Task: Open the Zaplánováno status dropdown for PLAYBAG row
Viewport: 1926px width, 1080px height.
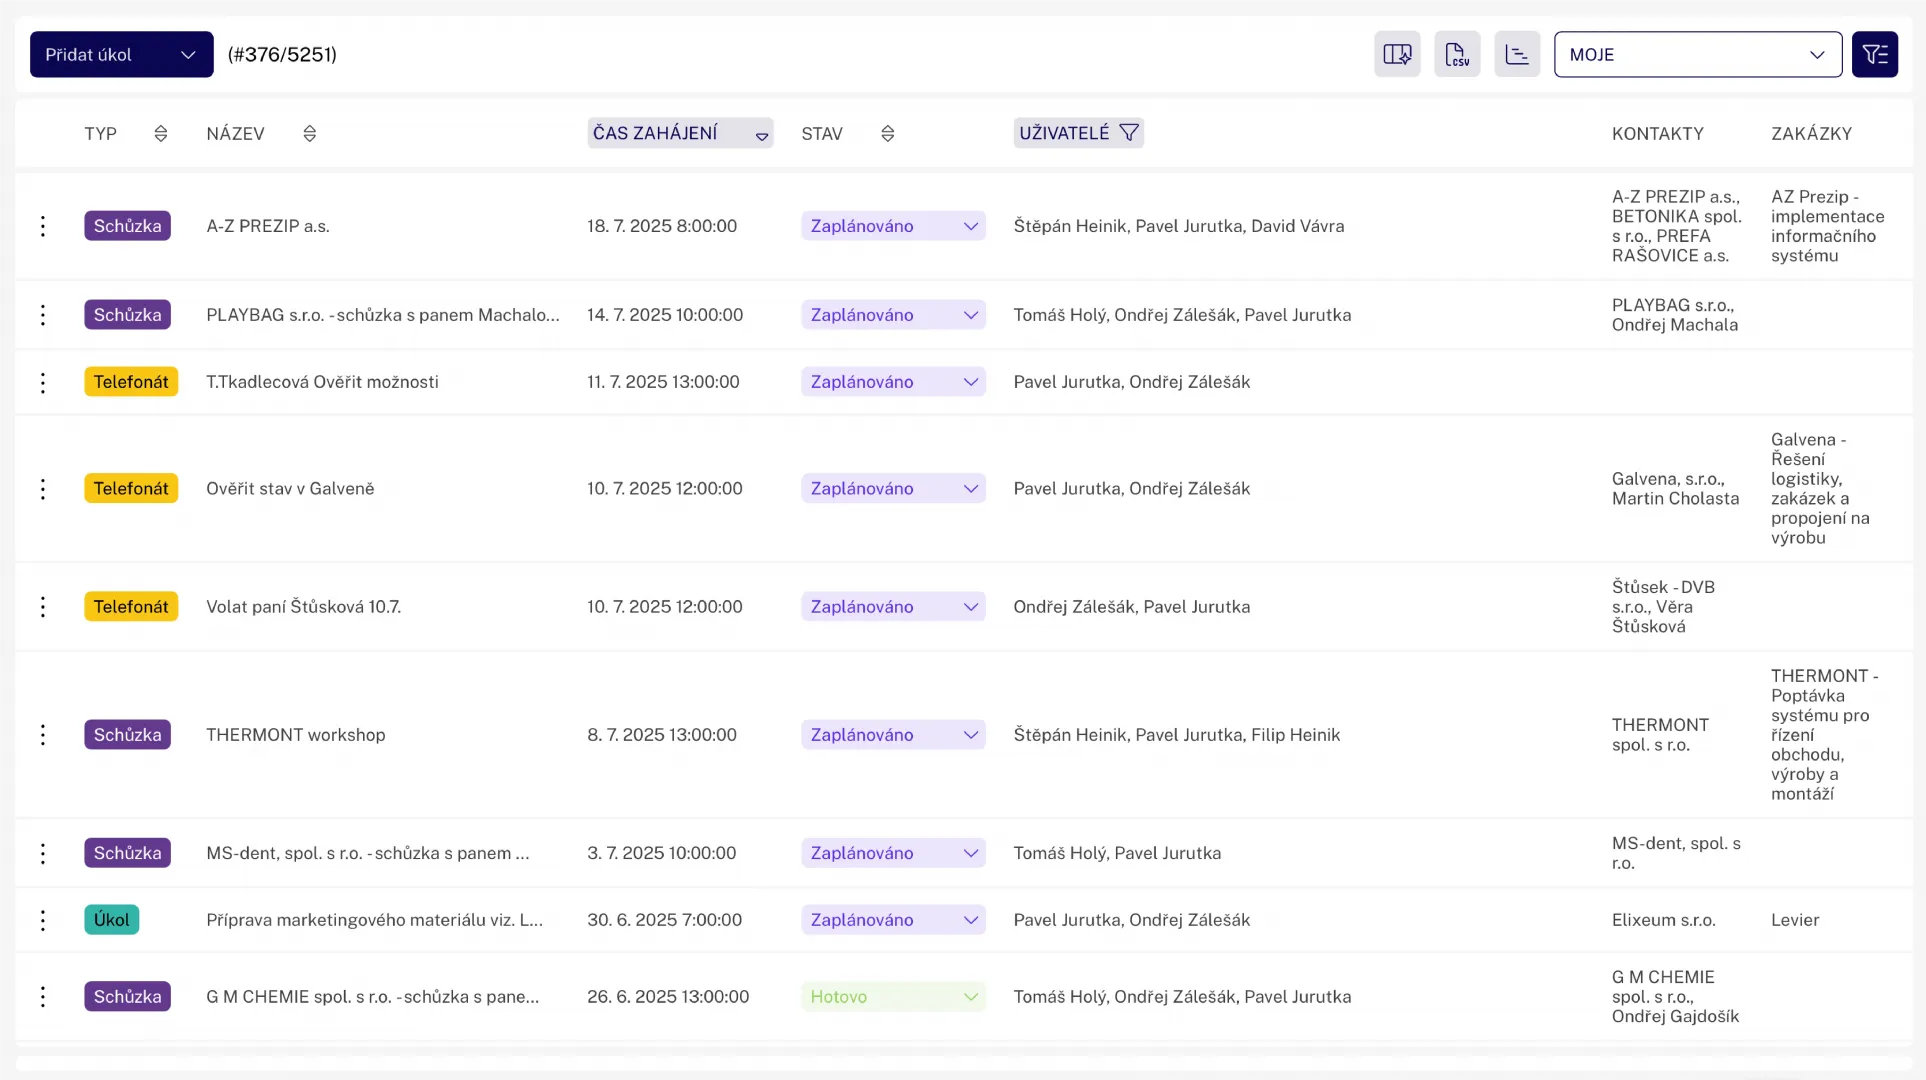Action: tap(892, 315)
